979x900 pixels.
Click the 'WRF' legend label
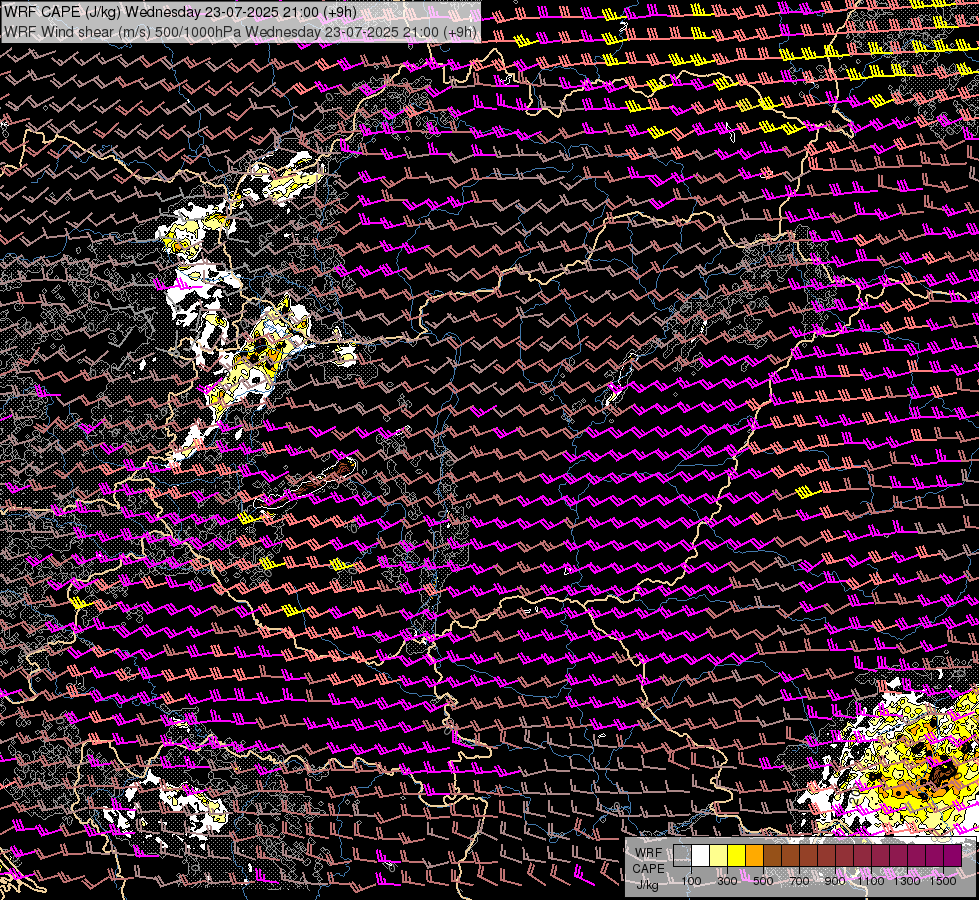649,853
